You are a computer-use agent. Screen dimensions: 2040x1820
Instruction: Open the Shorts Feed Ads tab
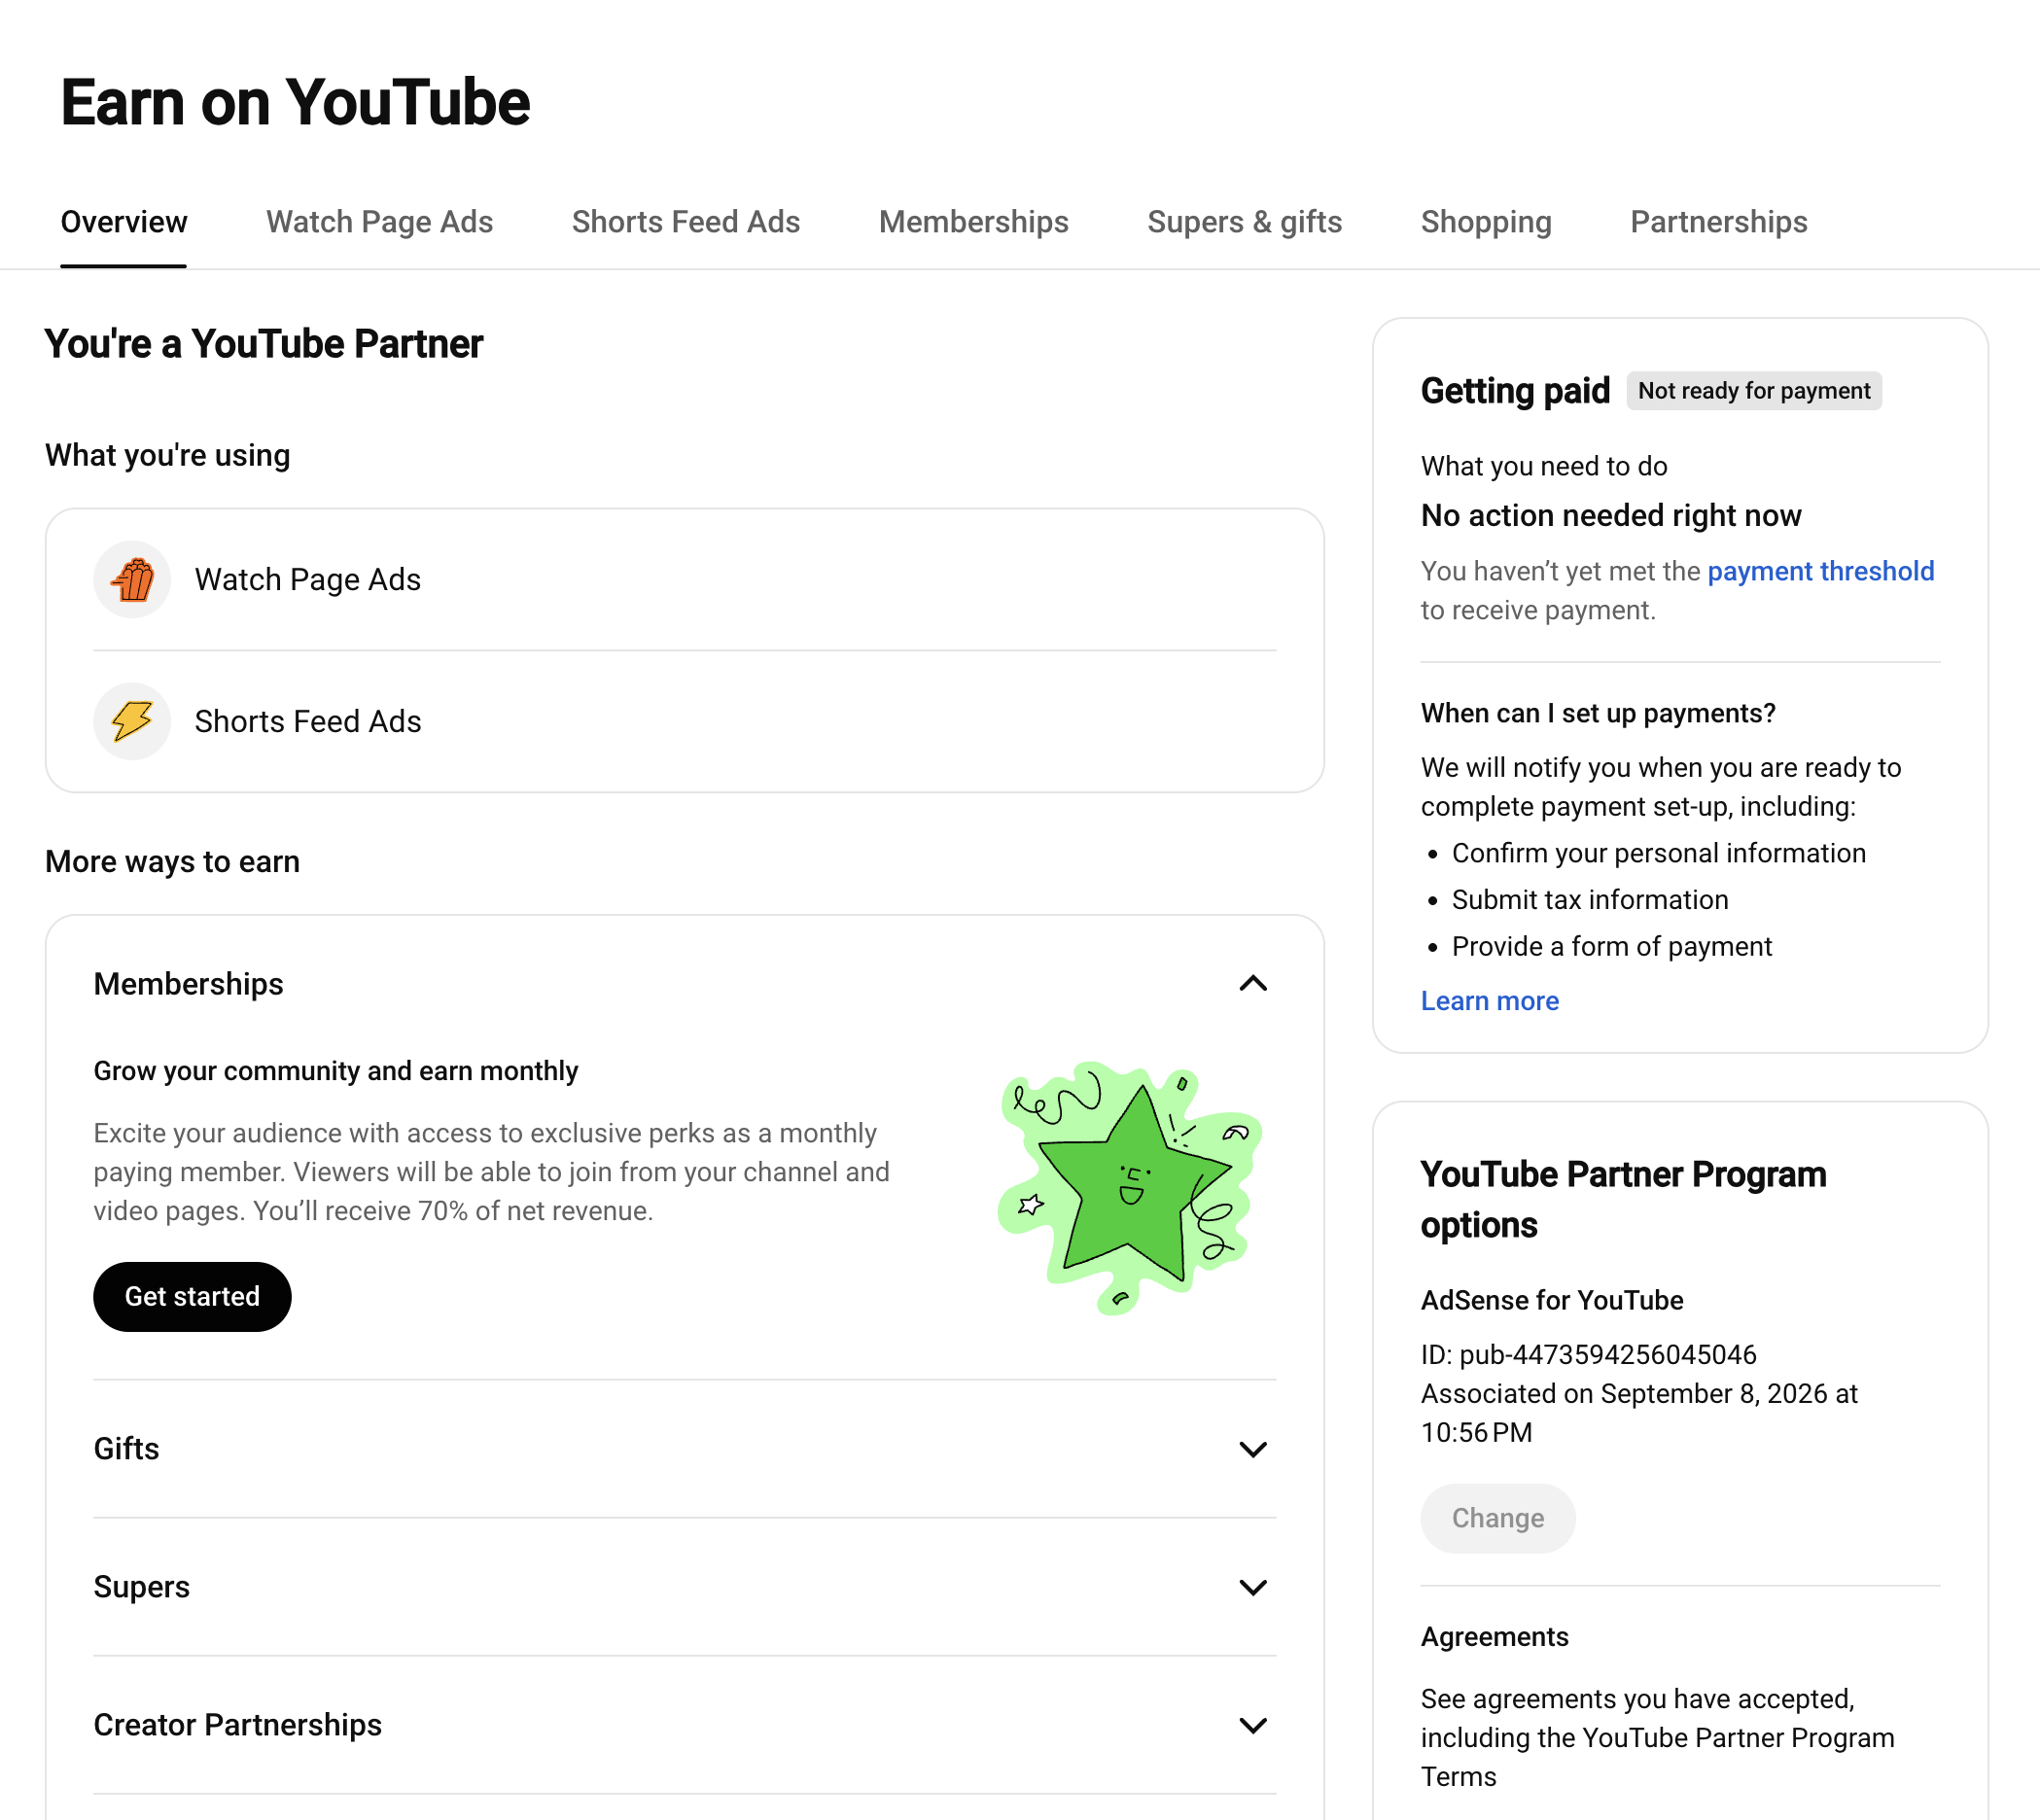pos(686,222)
